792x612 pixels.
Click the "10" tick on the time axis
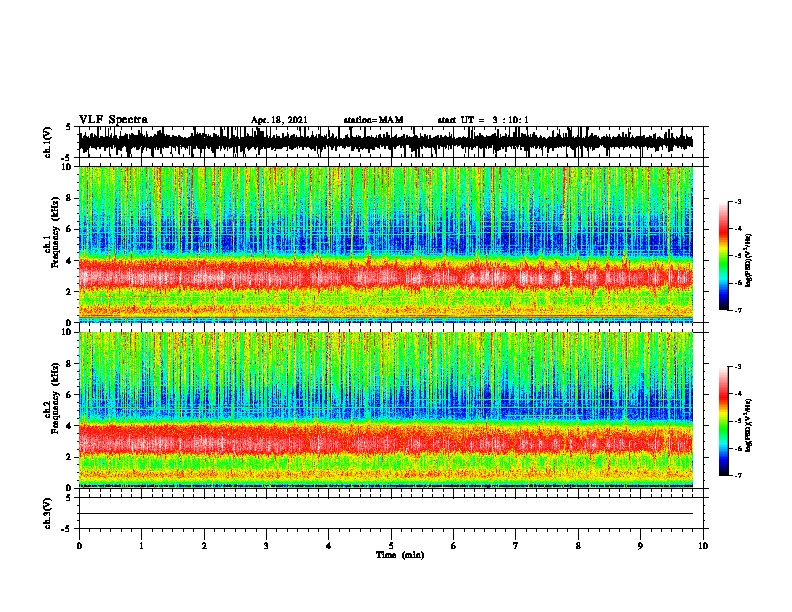703,546
